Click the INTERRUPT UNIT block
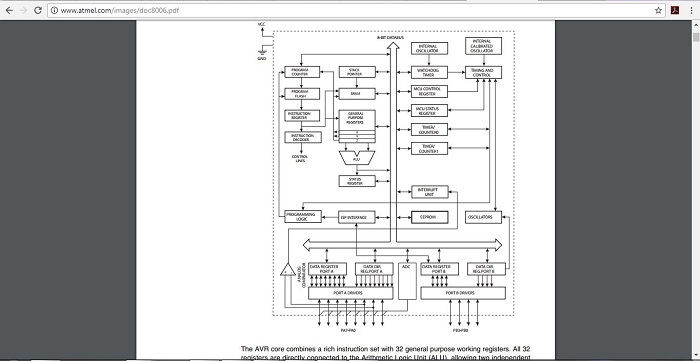The height and width of the screenshot is (361, 700). click(x=429, y=192)
